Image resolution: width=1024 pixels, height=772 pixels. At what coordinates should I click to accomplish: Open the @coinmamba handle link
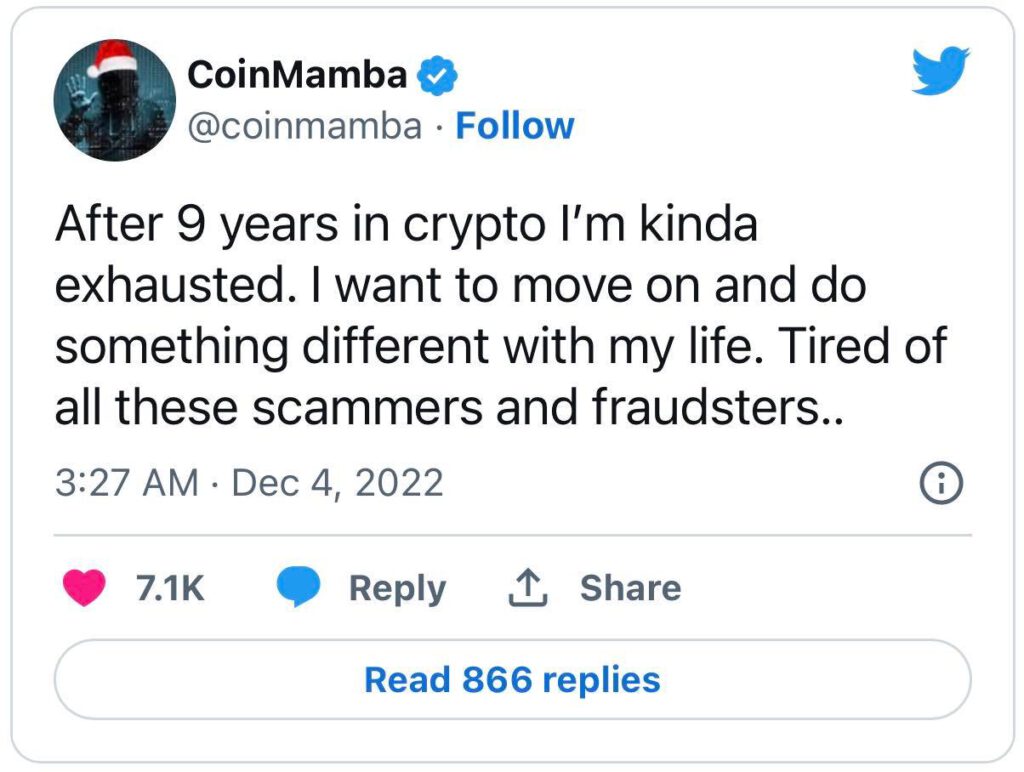305,127
